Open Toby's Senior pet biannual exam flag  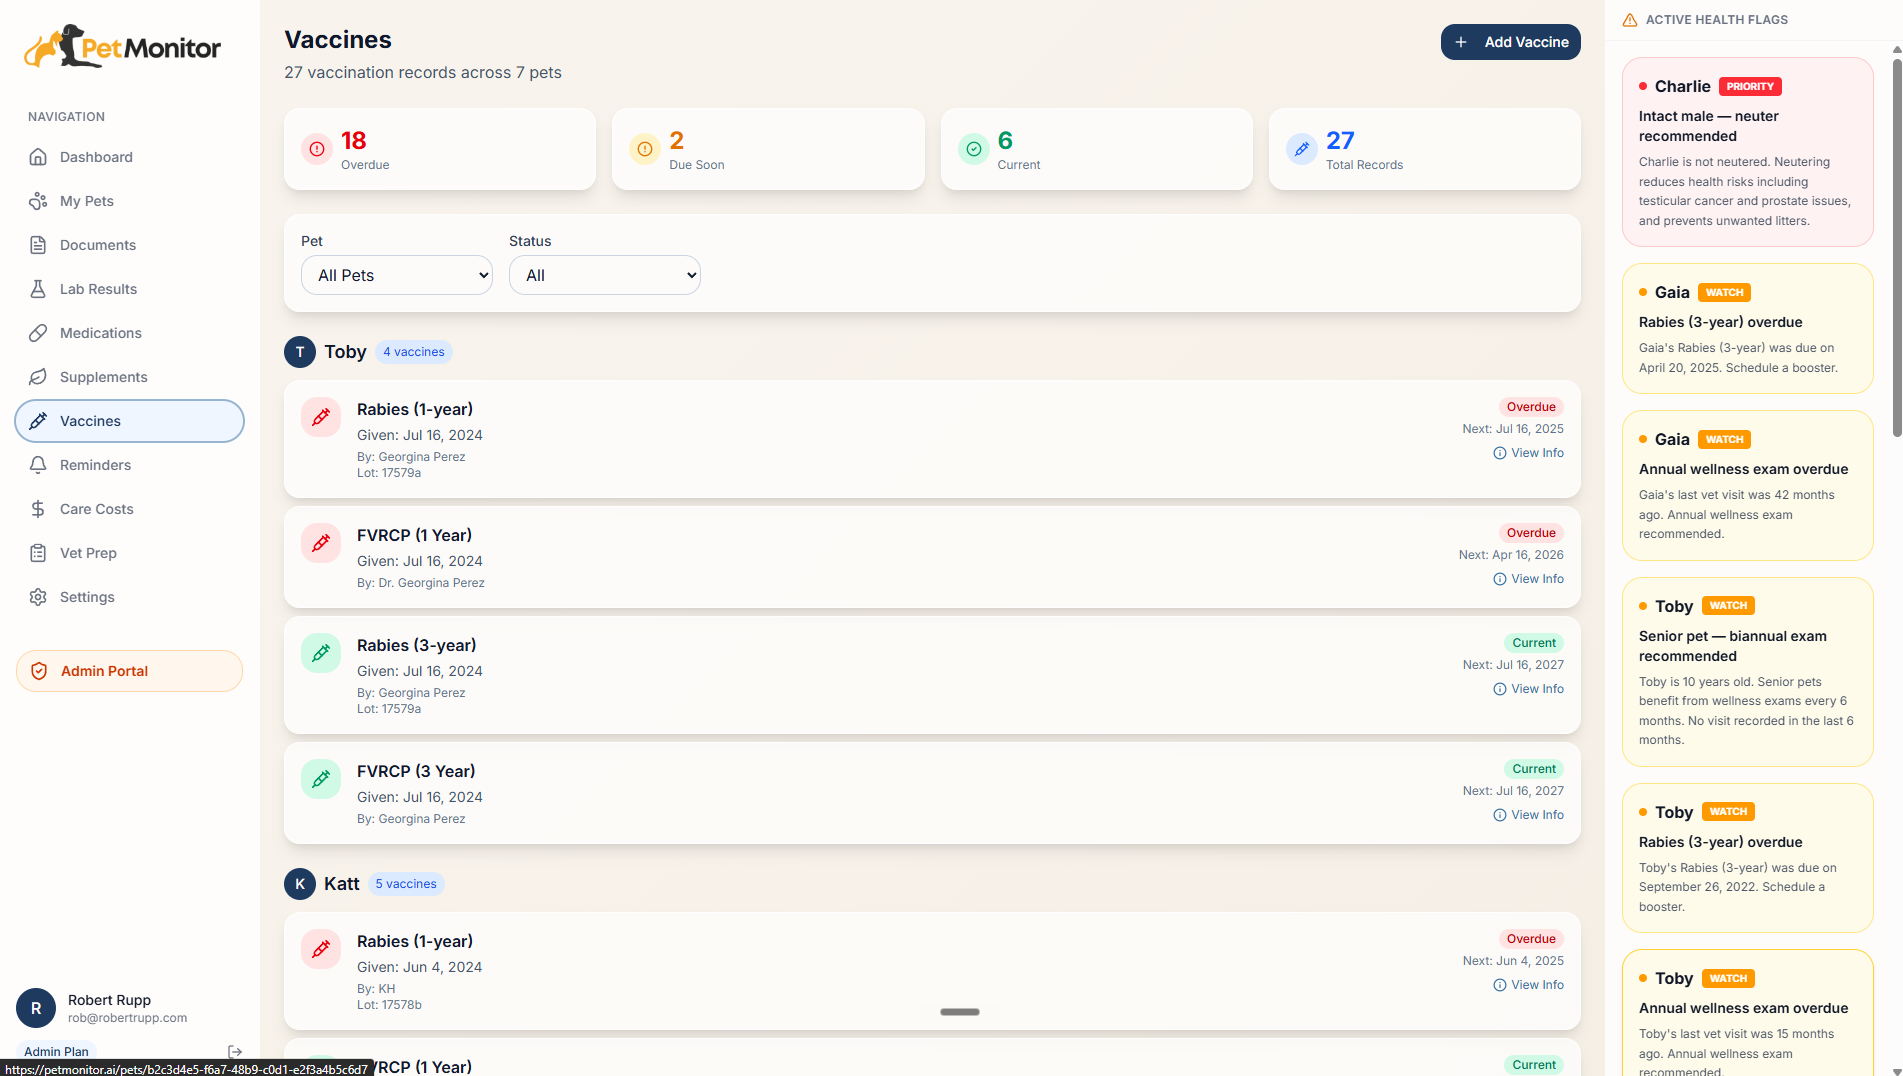tap(1747, 672)
